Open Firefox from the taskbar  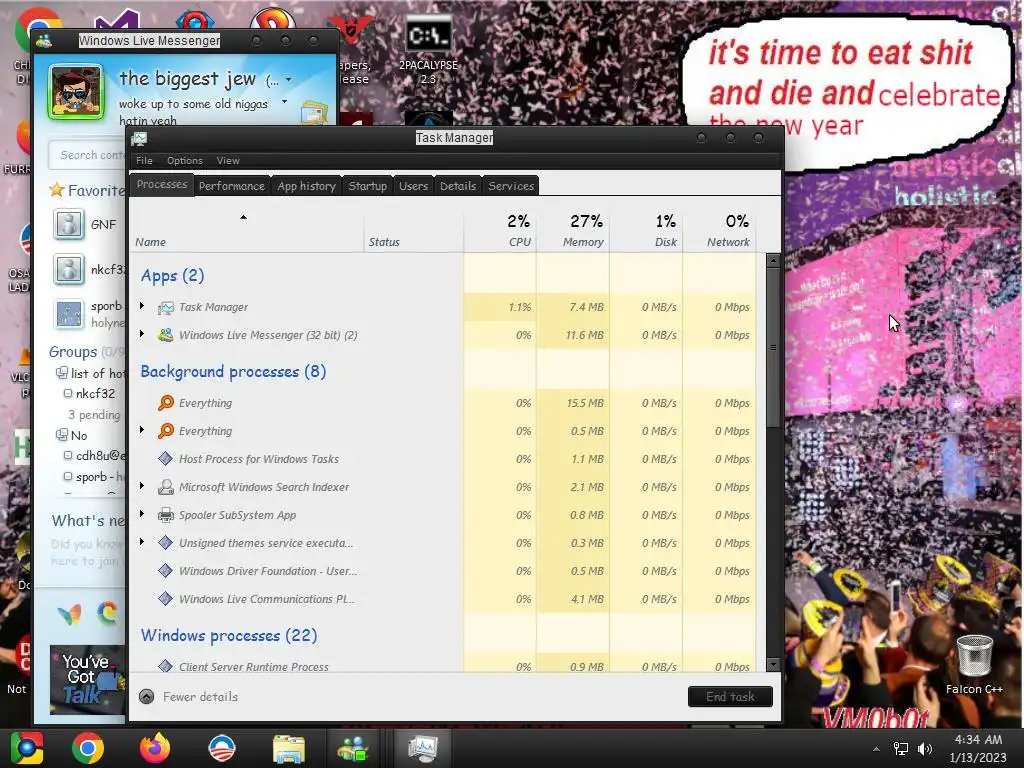coord(155,748)
